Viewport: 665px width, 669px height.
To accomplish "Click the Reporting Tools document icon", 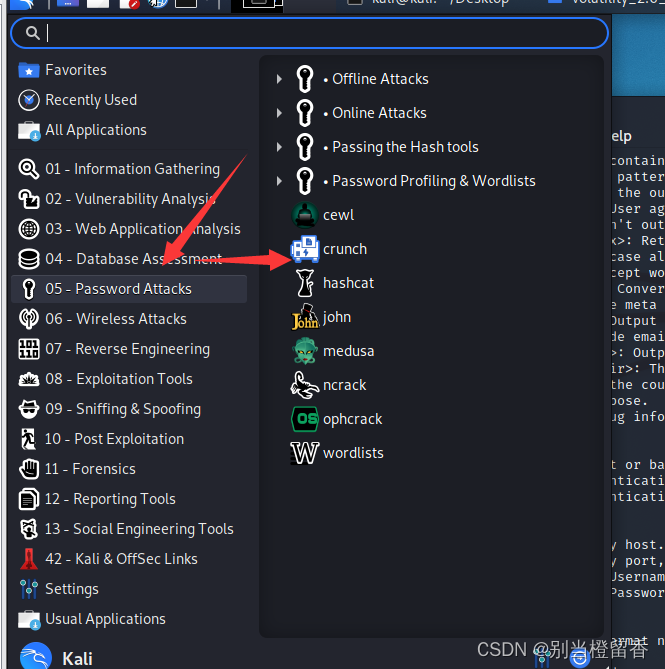I will [29, 499].
